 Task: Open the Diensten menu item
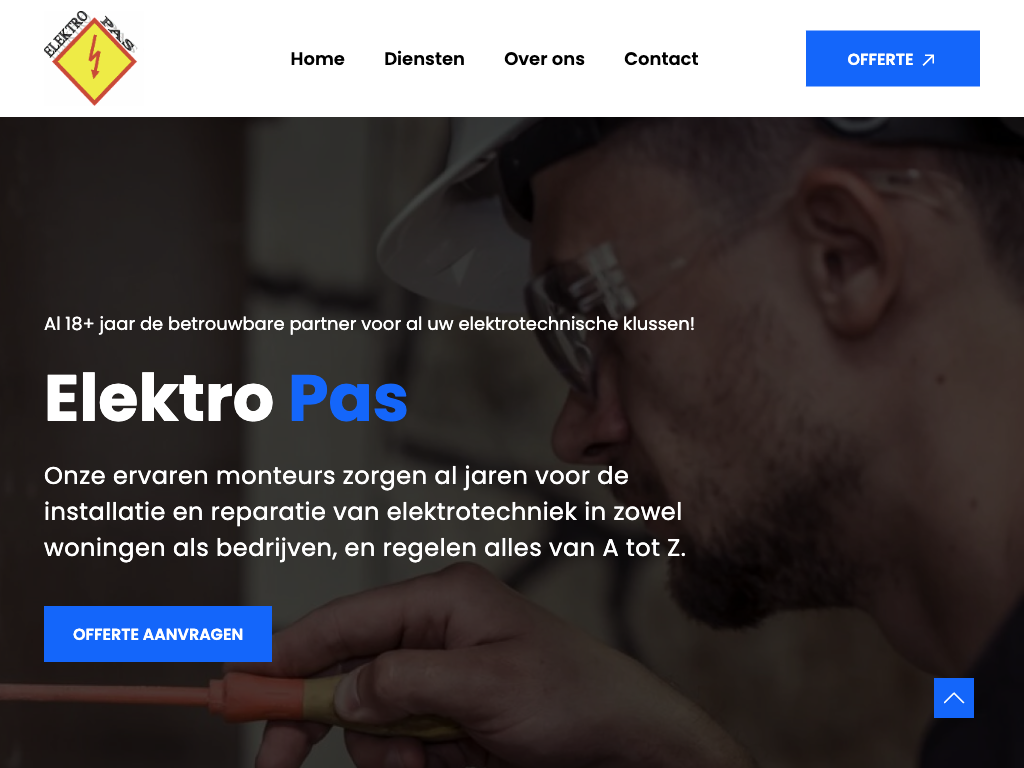tap(424, 59)
